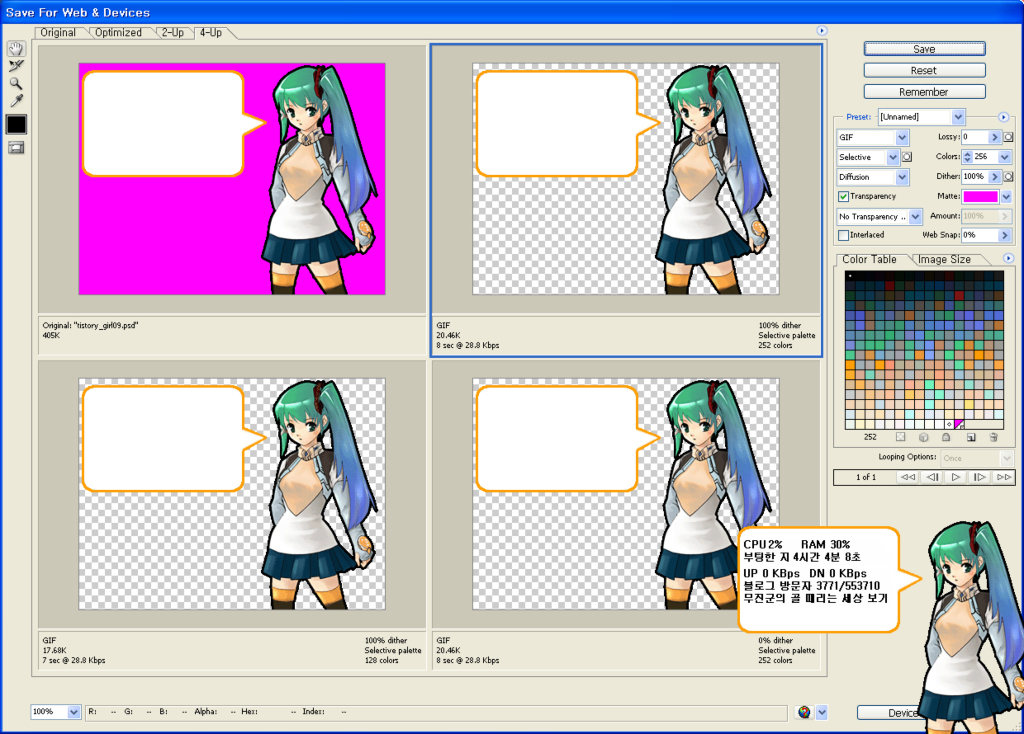Open Preview in Browser globe icon
1024x734 pixels.
pos(804,712)
